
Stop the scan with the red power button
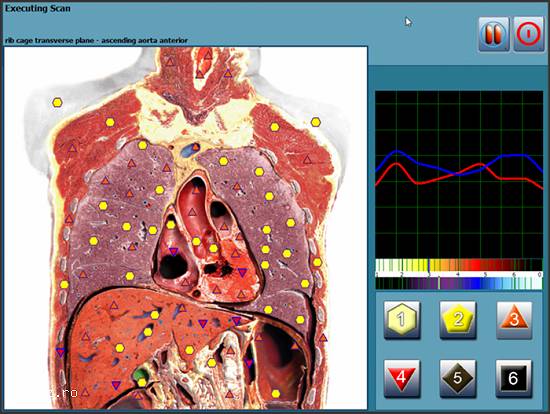pos(529,34)
